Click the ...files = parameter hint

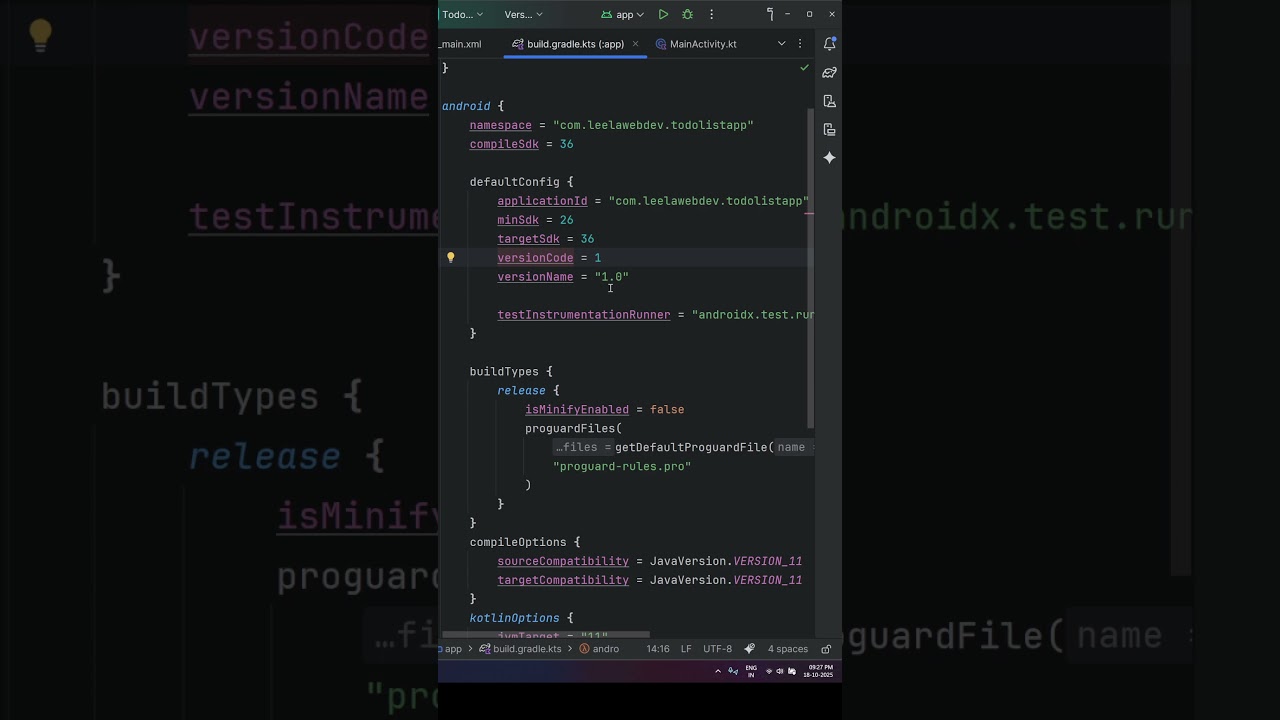(x=583, y=447)
